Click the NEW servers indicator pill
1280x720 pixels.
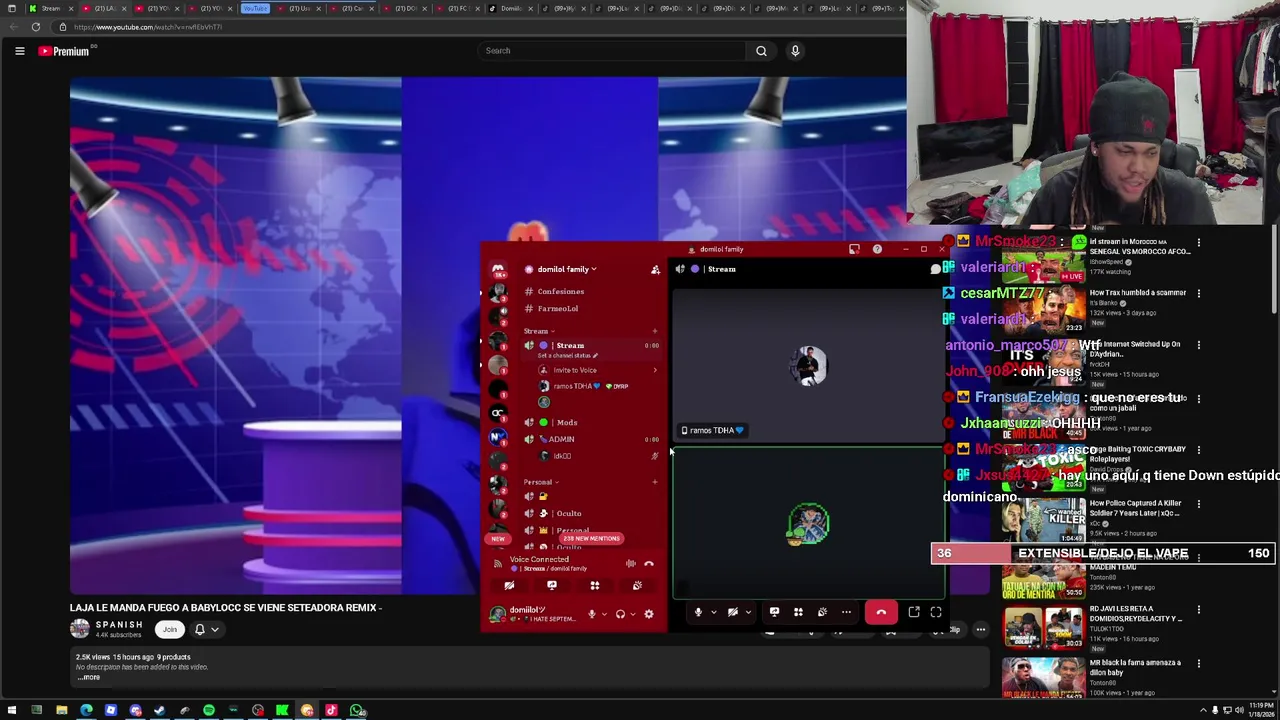click(498, 539)
